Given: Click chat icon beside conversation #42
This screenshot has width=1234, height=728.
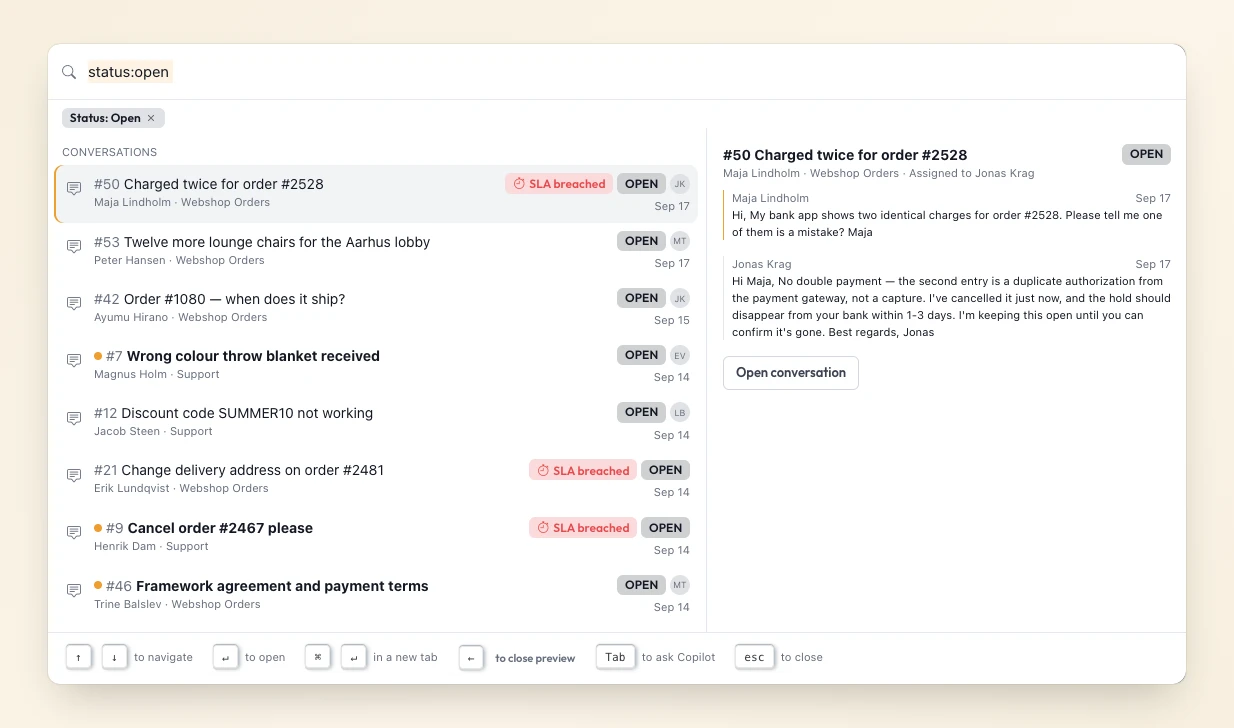Looking at the screenshot, I should click(x=74, y=303).
